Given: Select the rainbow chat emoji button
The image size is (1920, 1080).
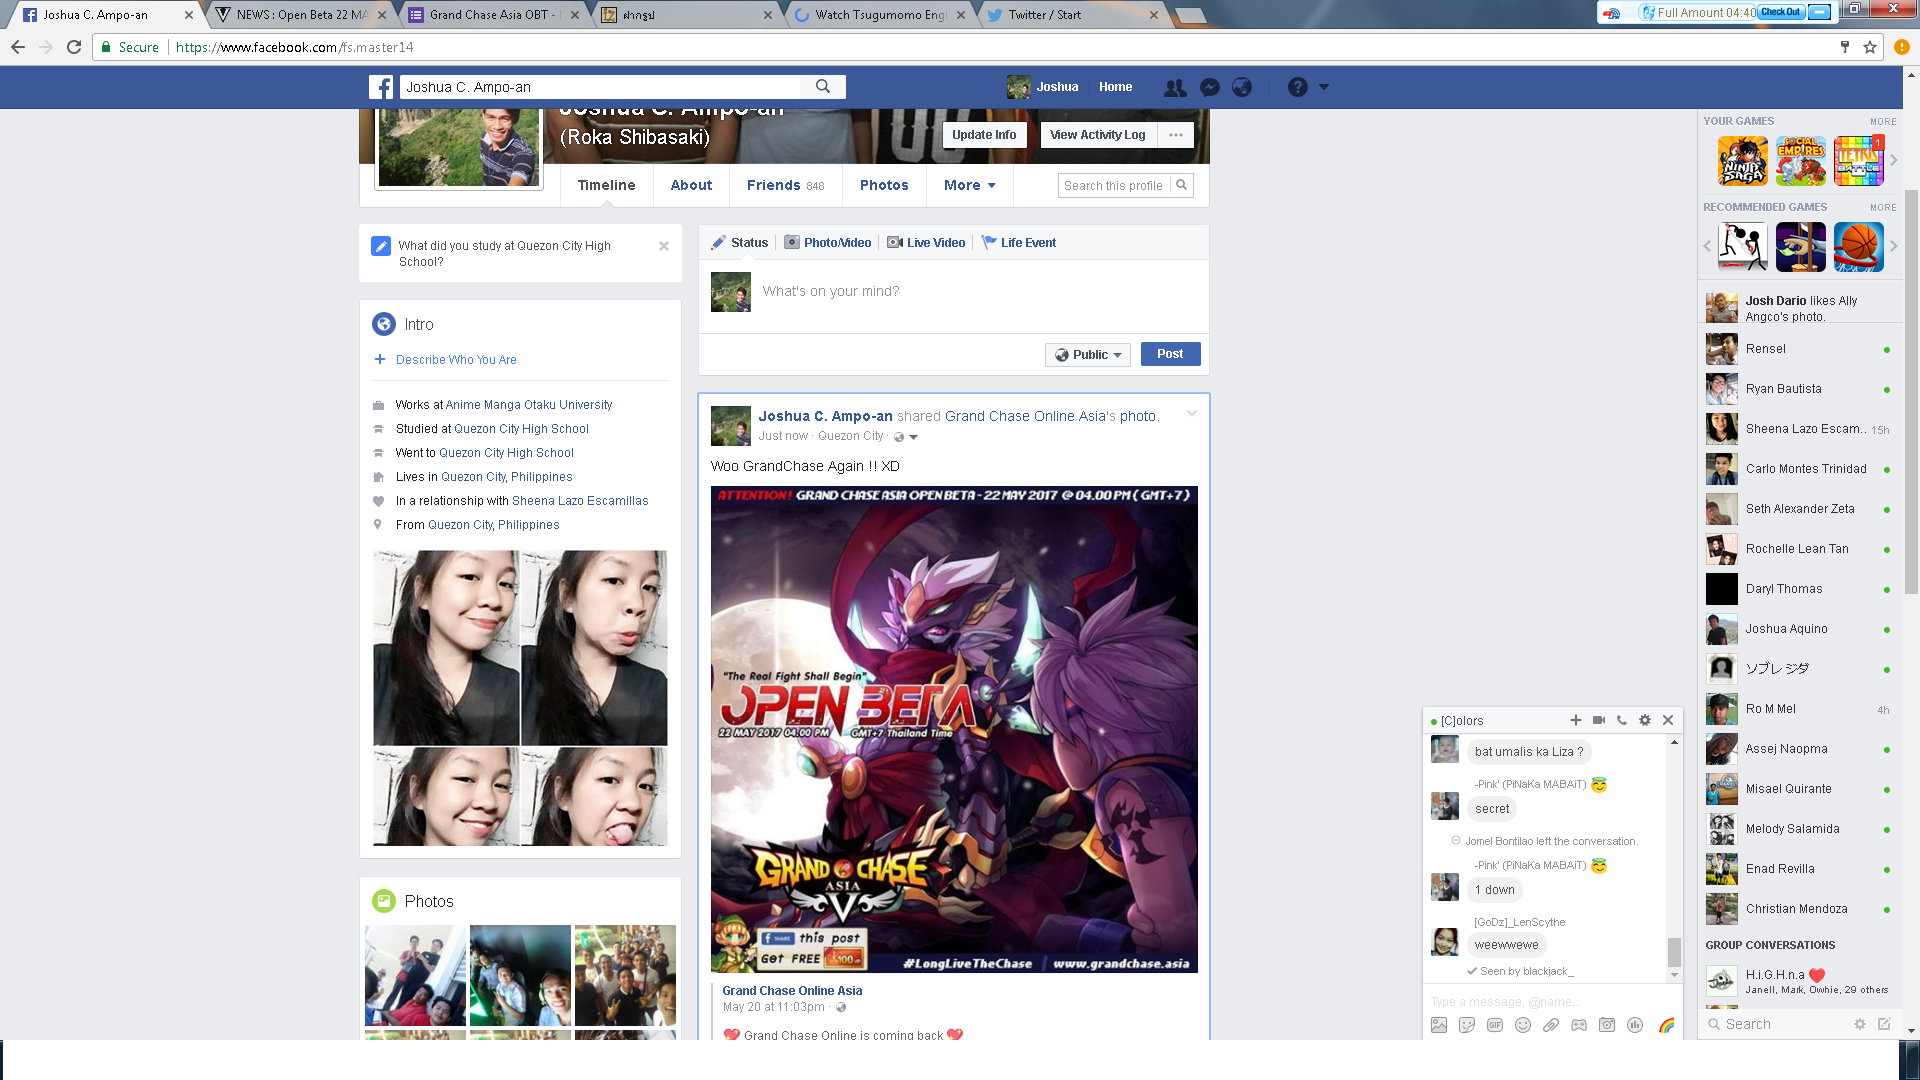Looking at the screenshot, I should point(1666,1025).
